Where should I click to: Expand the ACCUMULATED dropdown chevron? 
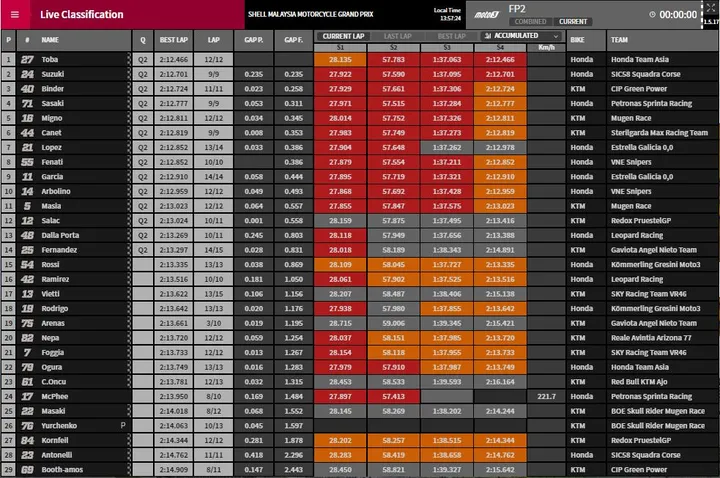pos(556,36)
